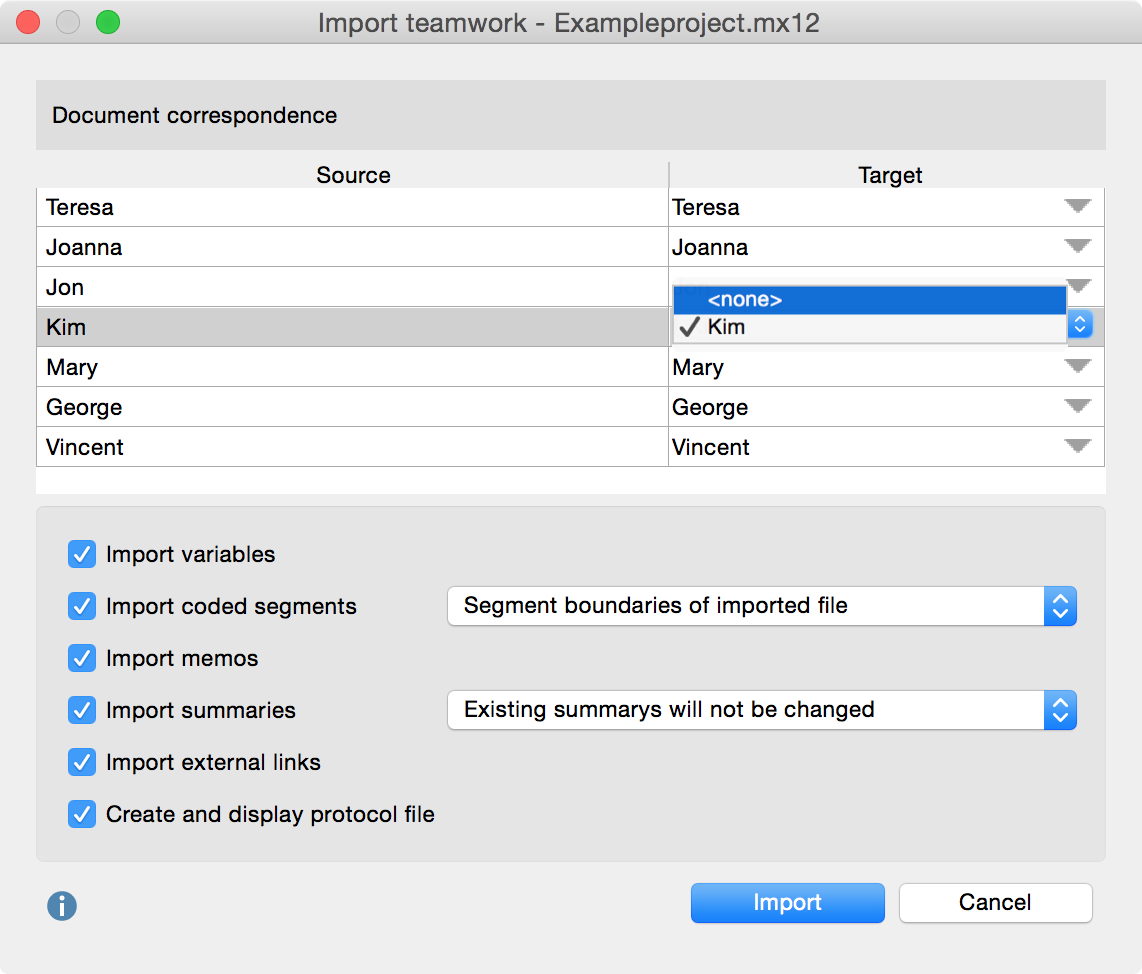
Task: Select <none> in the open target menu
Action: coord(870,300)
